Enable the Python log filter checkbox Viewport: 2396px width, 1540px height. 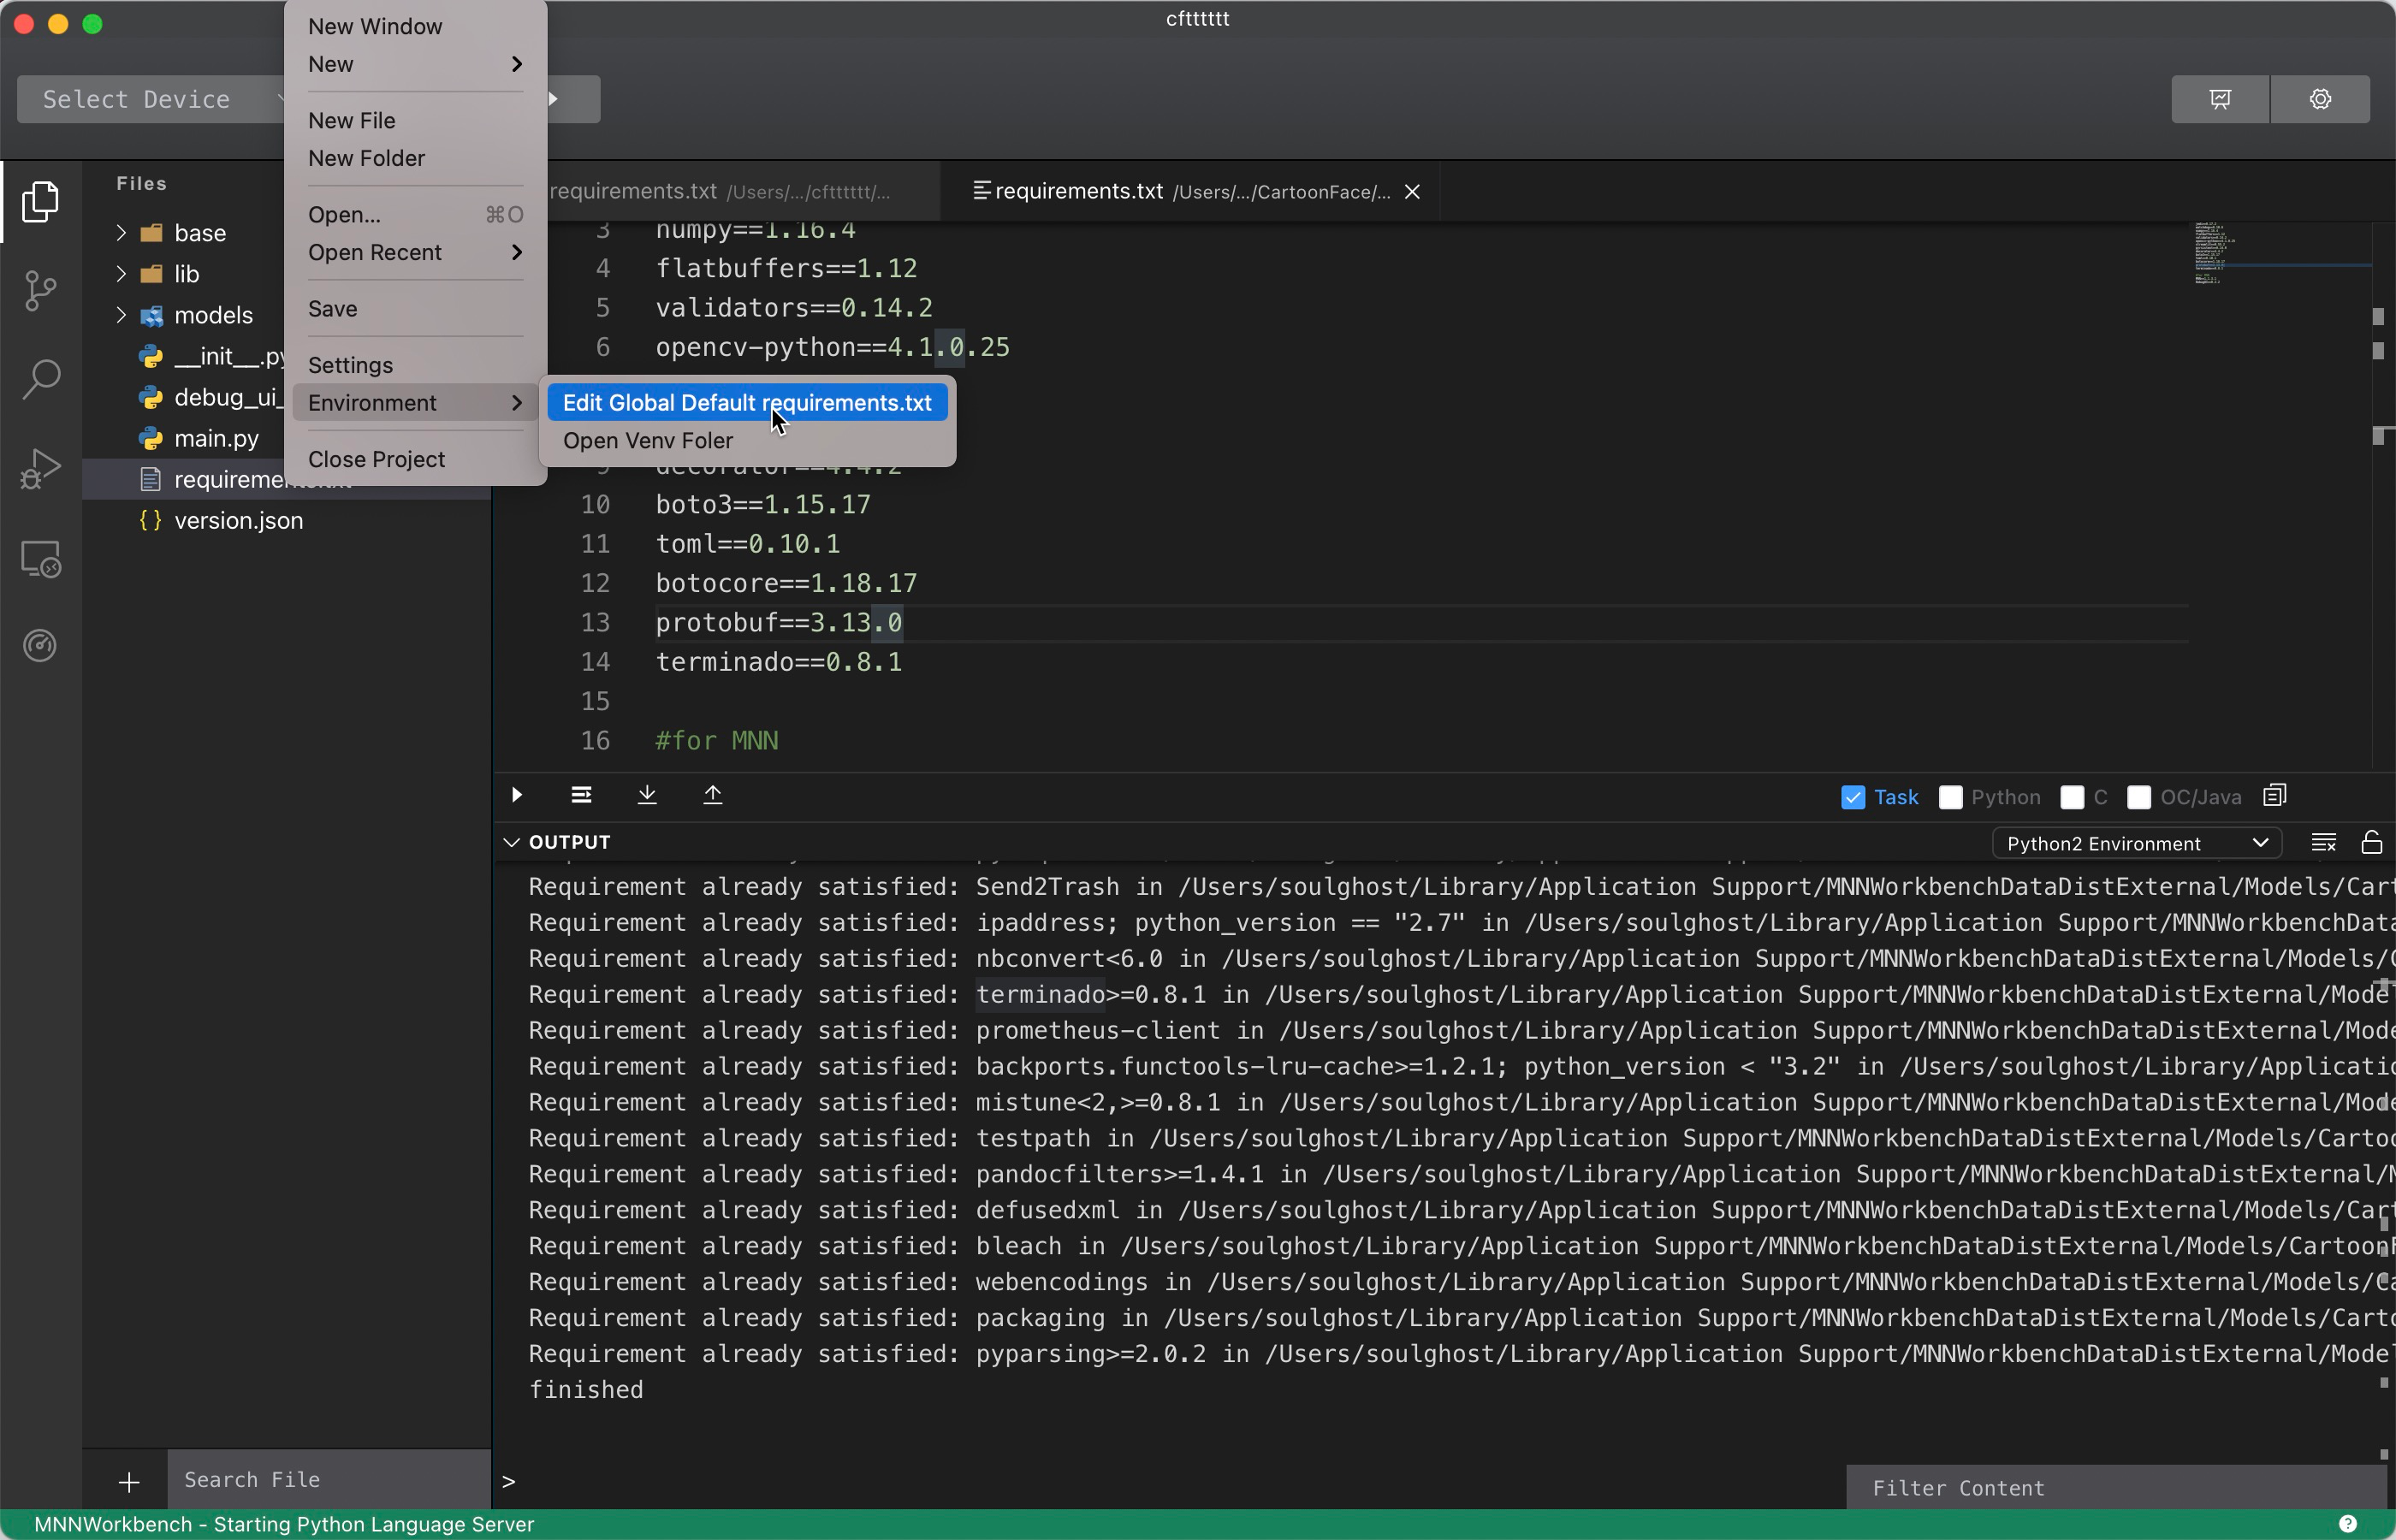coord(1950,797)
